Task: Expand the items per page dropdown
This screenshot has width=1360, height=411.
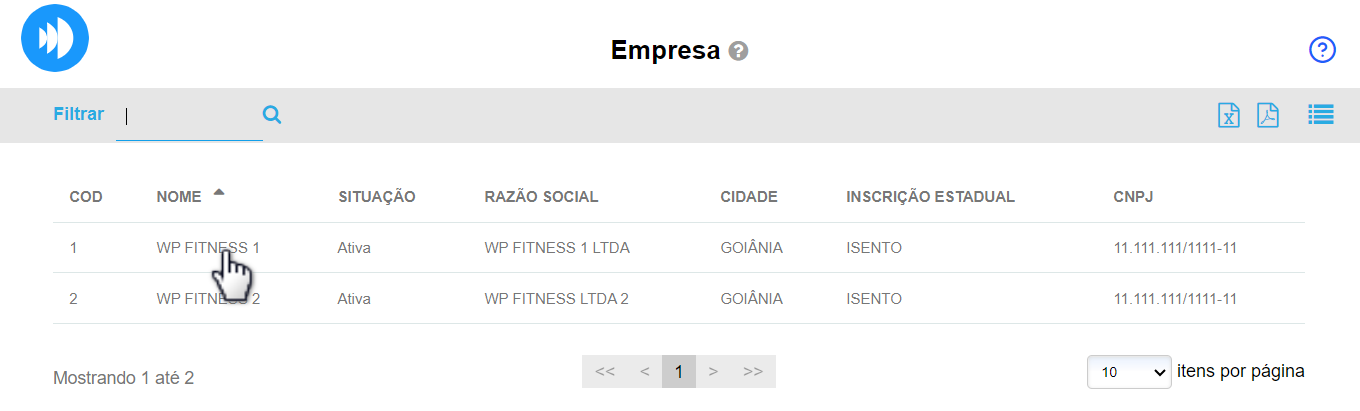Action: 1129,372
